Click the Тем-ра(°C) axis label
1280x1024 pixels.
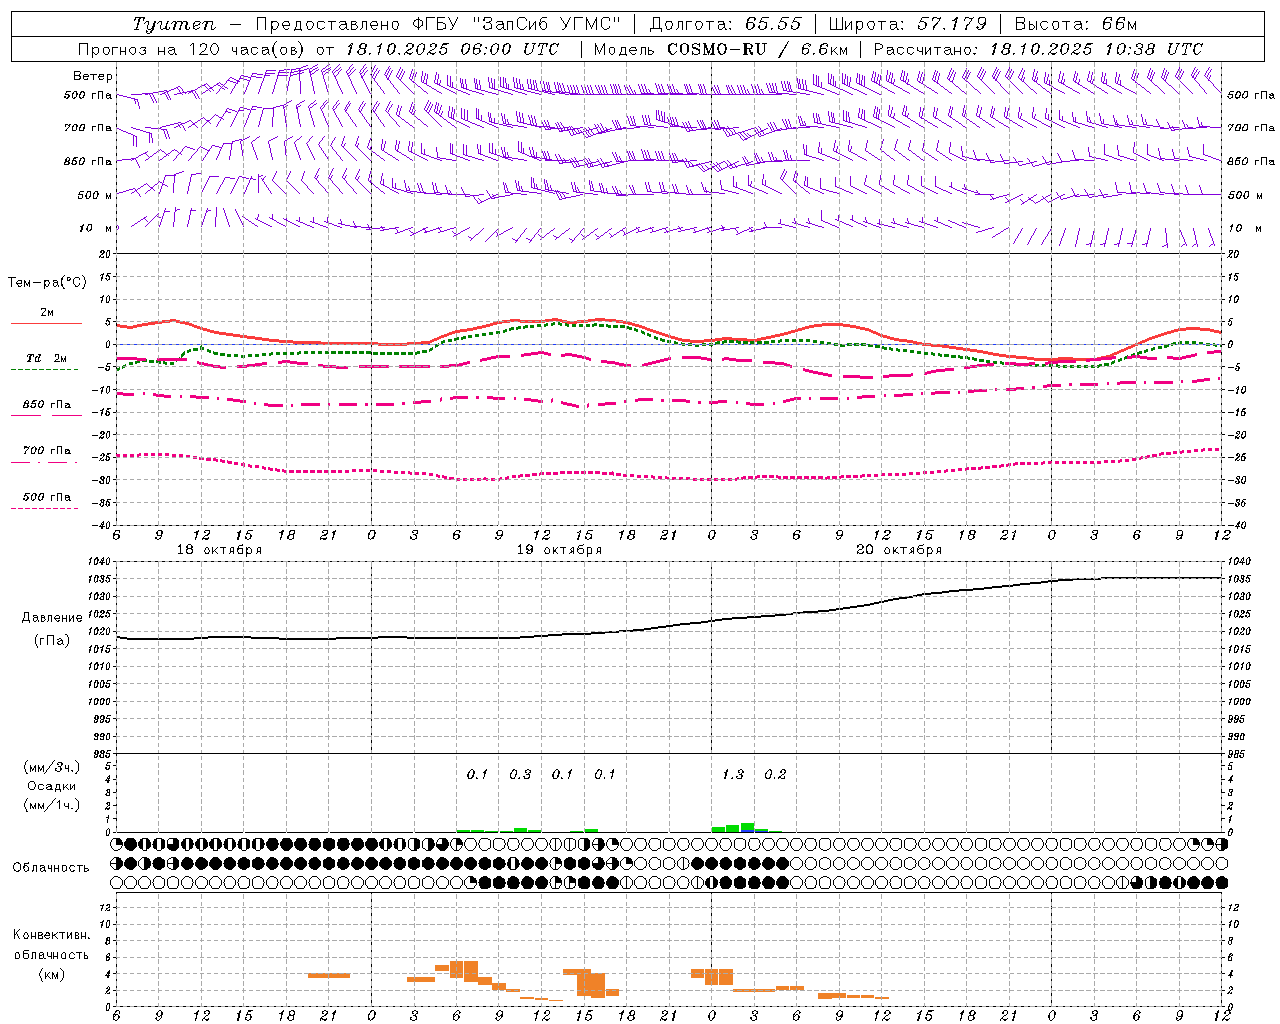click(47, 283)
